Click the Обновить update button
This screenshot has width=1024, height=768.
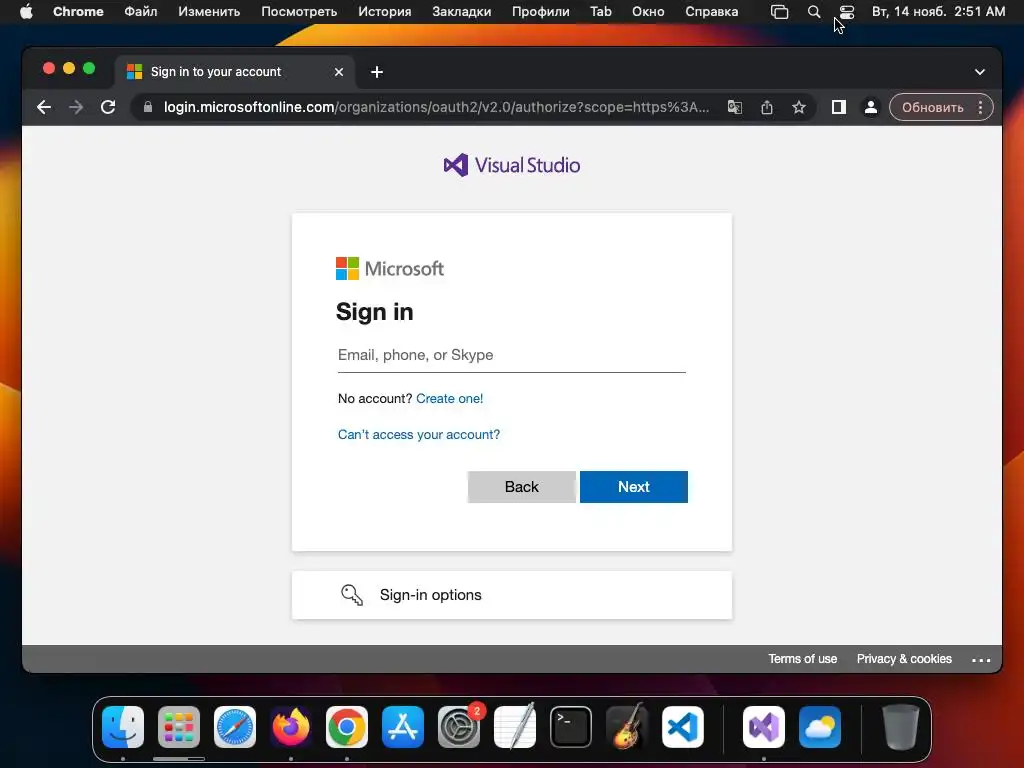[933, 107]
